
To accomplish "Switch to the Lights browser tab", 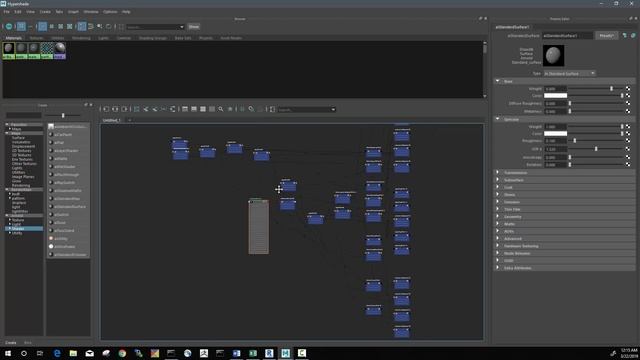I will point(103,38).
